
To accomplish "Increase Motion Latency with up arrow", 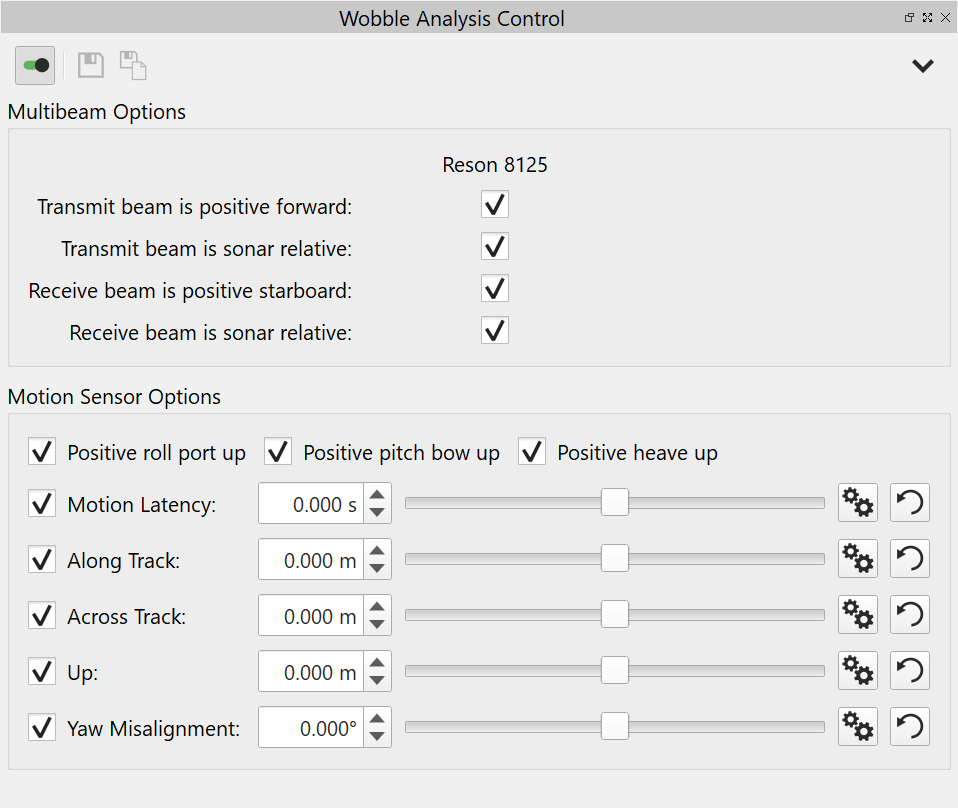I will 377,495.
